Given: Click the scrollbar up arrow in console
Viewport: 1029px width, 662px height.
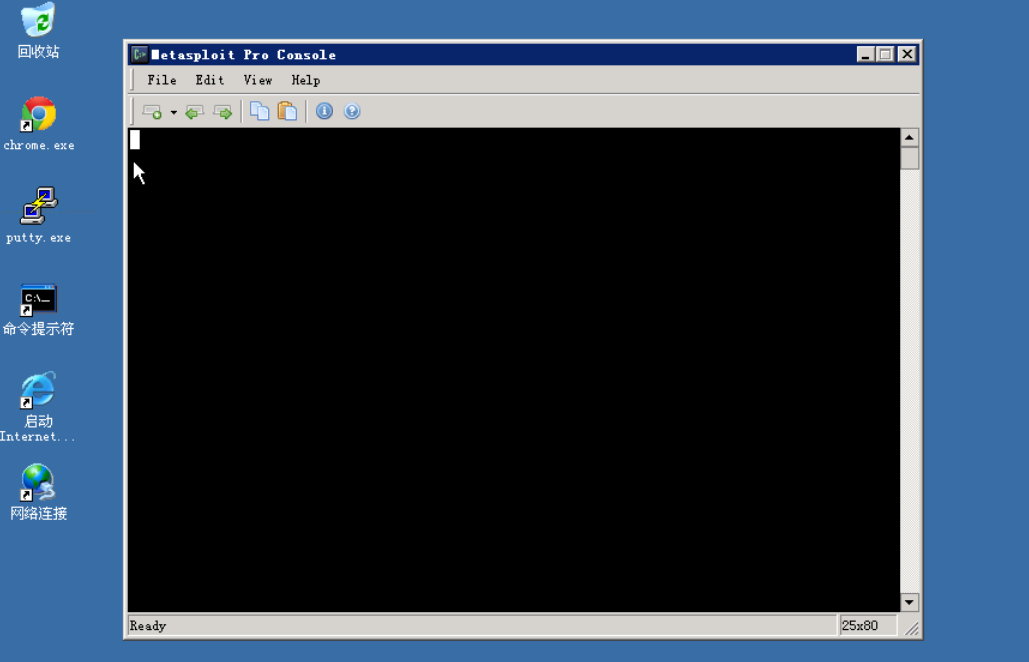Looking at the screenshot, I should pyautogui.click(x=909, y=137).
